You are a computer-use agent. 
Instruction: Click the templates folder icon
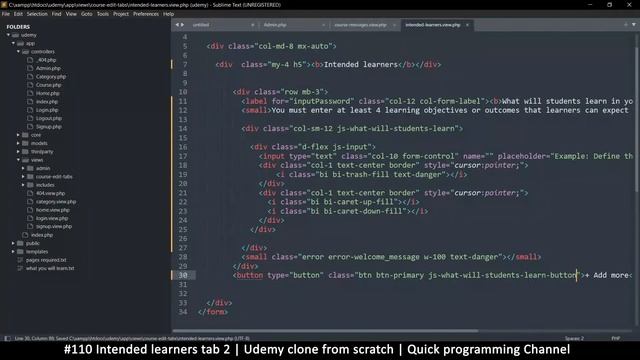coord(20,252)
